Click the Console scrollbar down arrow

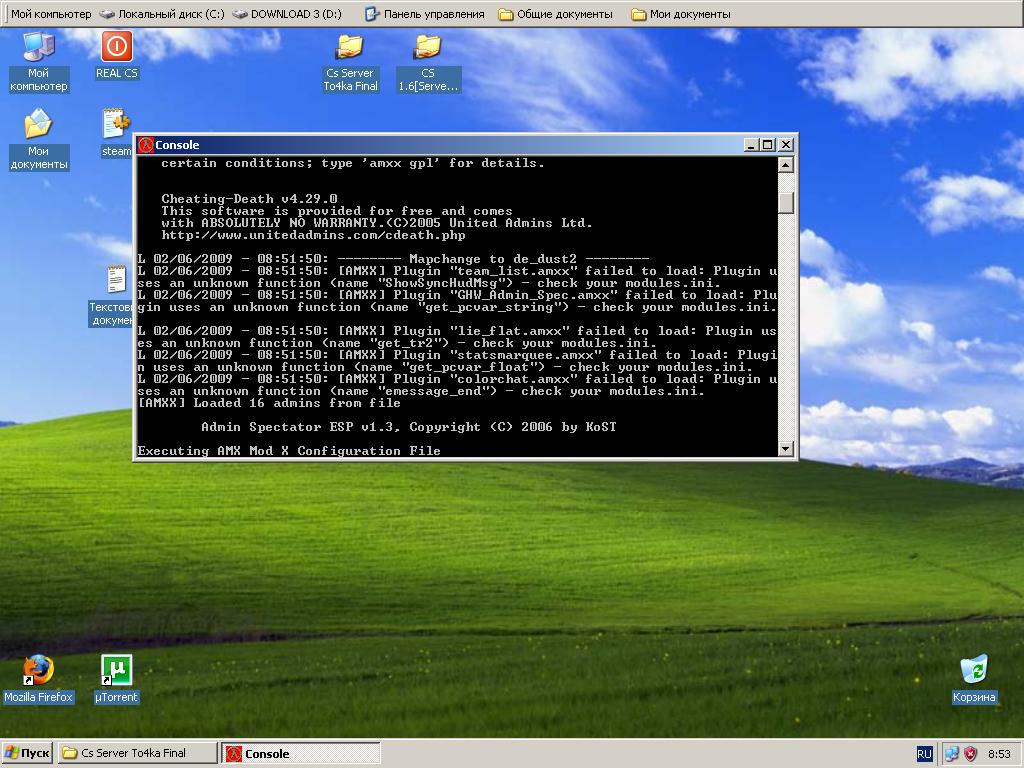(786, 449)
